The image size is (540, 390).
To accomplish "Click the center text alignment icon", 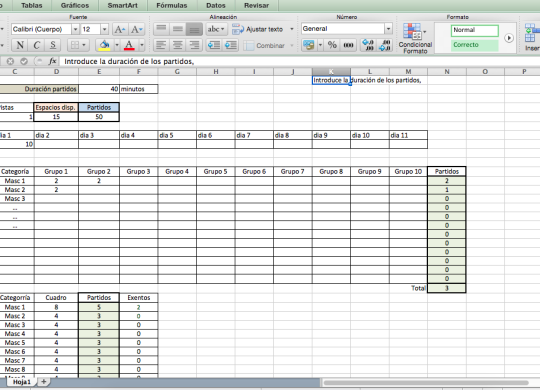I will point(178,45).
